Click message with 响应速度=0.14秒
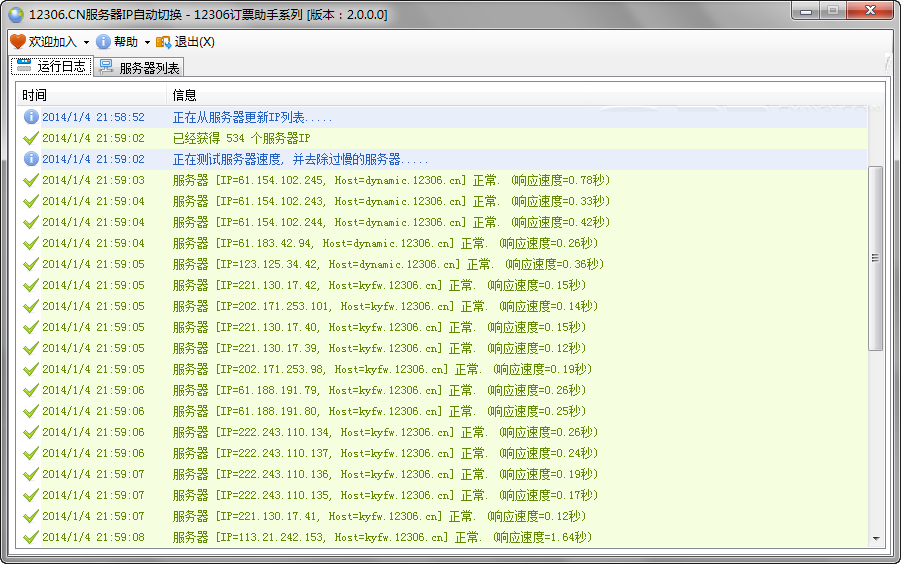Image resolution: width=901 pixels, height=564 pixels. tap(385, 306)
